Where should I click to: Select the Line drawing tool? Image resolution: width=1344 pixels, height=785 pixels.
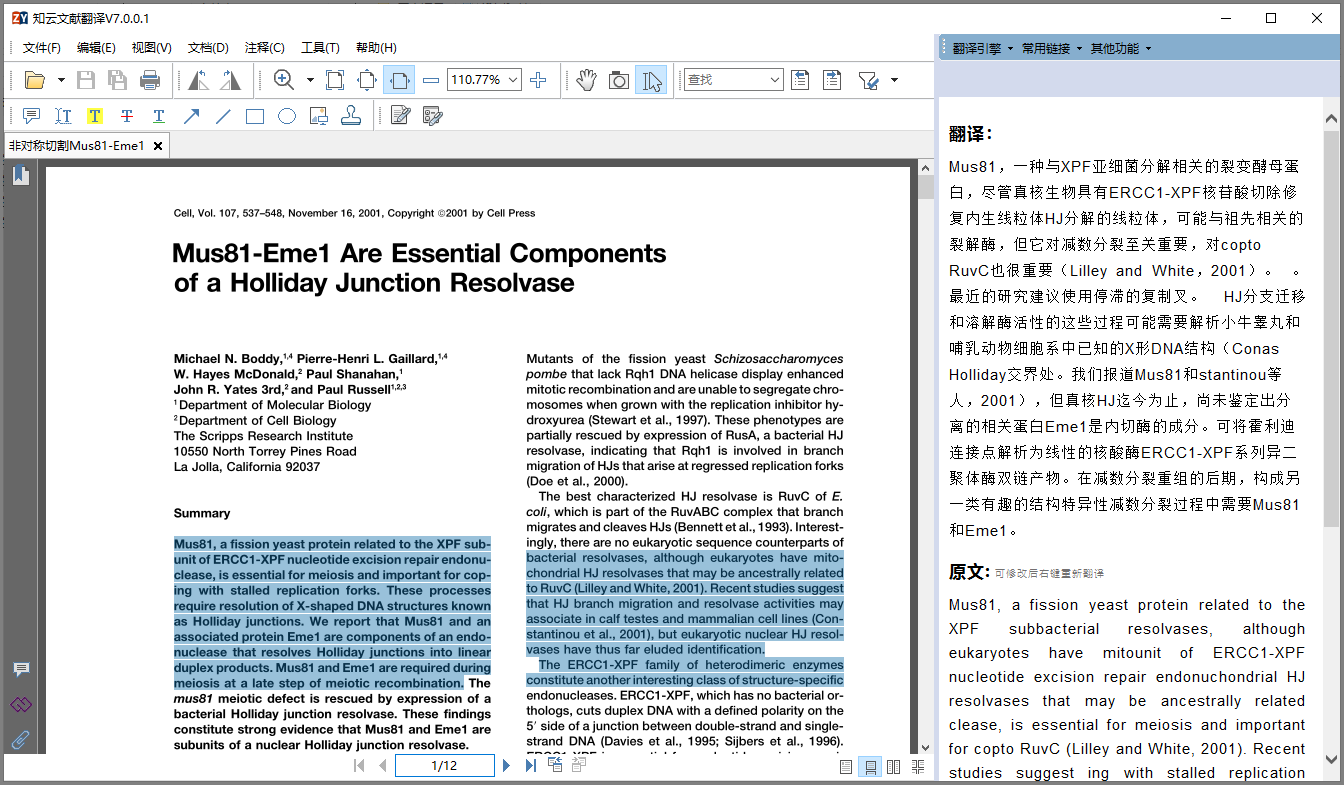(x=223, y=116)
